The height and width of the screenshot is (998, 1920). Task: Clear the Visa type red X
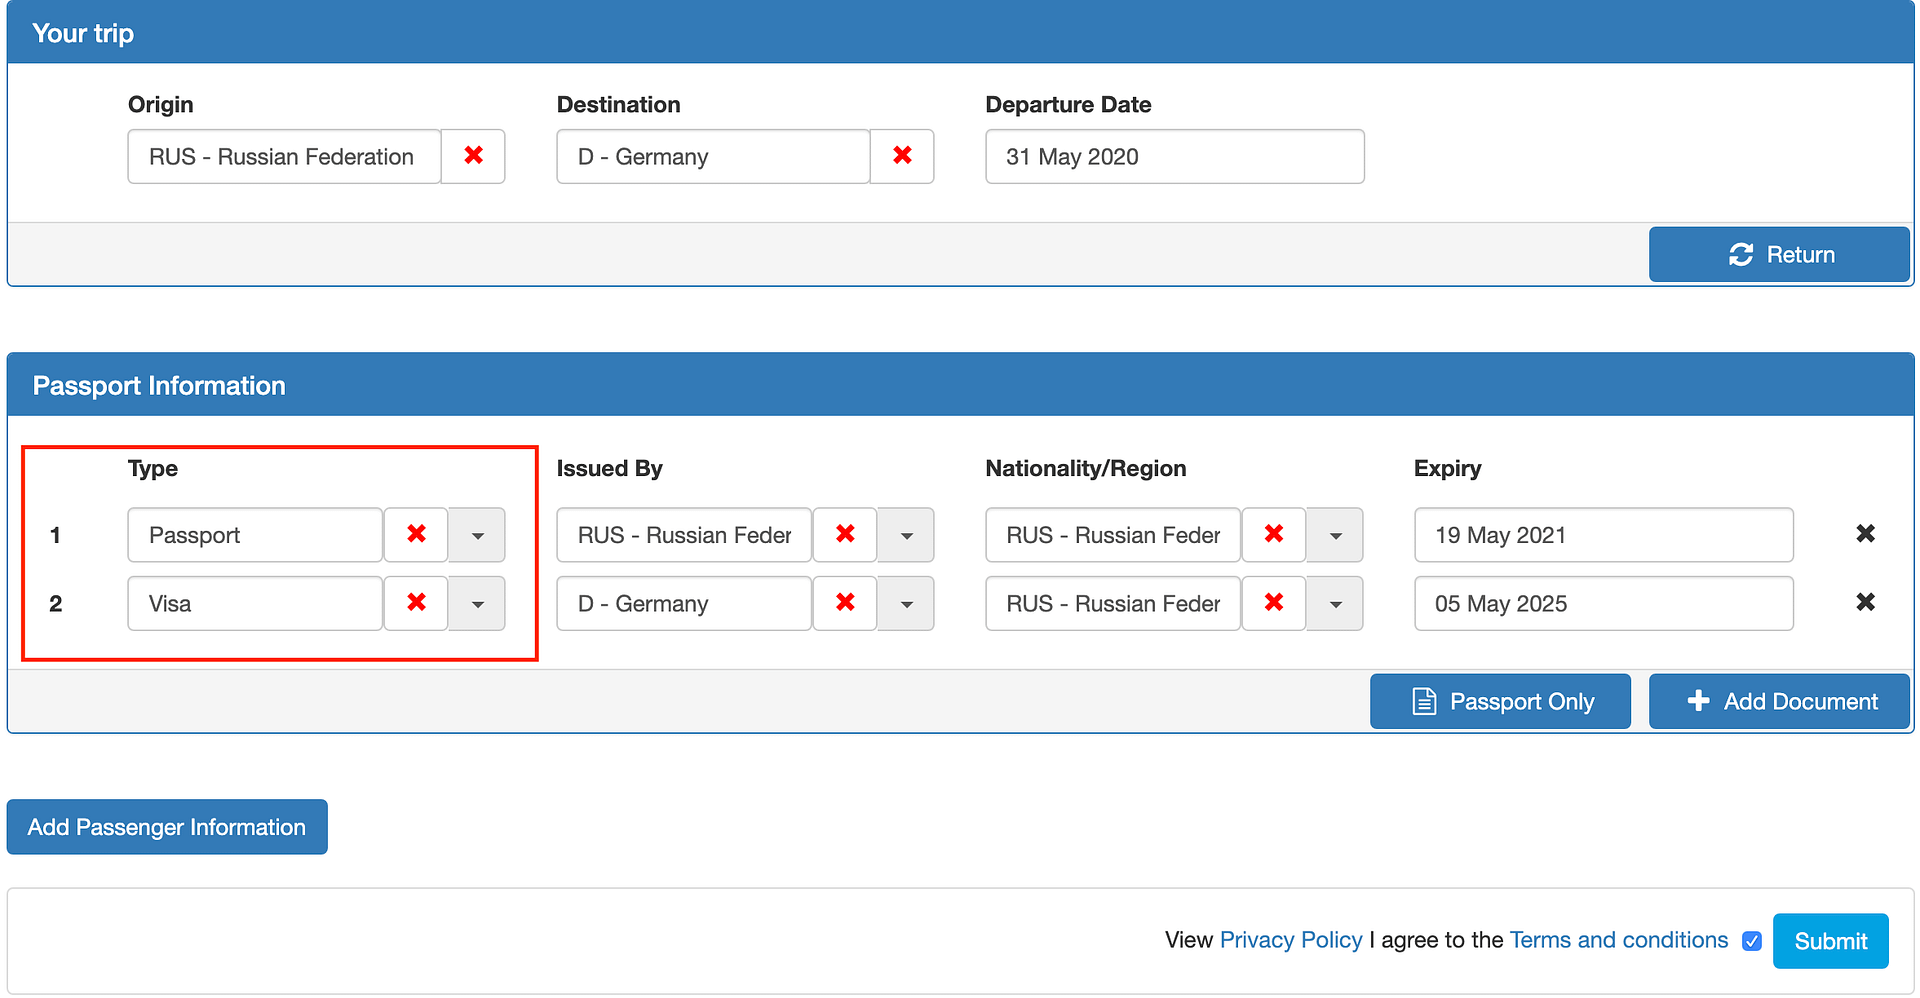click(x=416, y=603)
